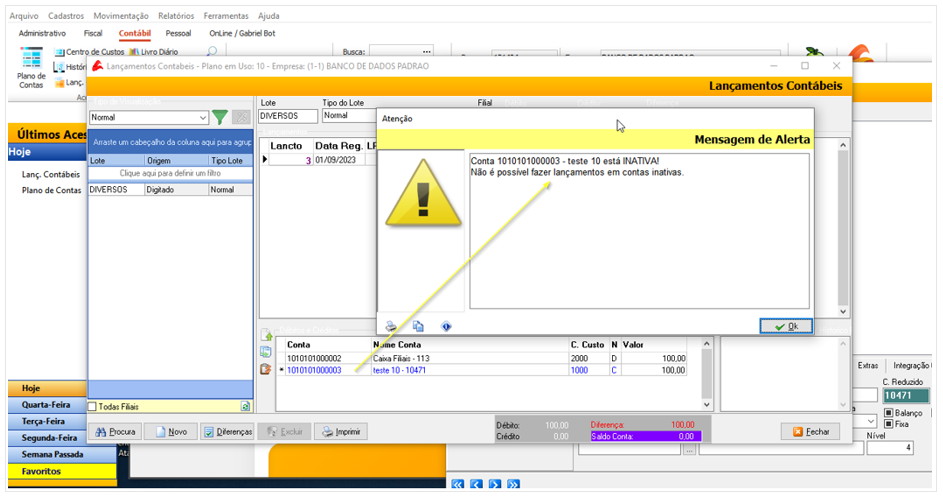Go to the last record navigation arrow
943x496 pixels.
(x=513, y=485)
